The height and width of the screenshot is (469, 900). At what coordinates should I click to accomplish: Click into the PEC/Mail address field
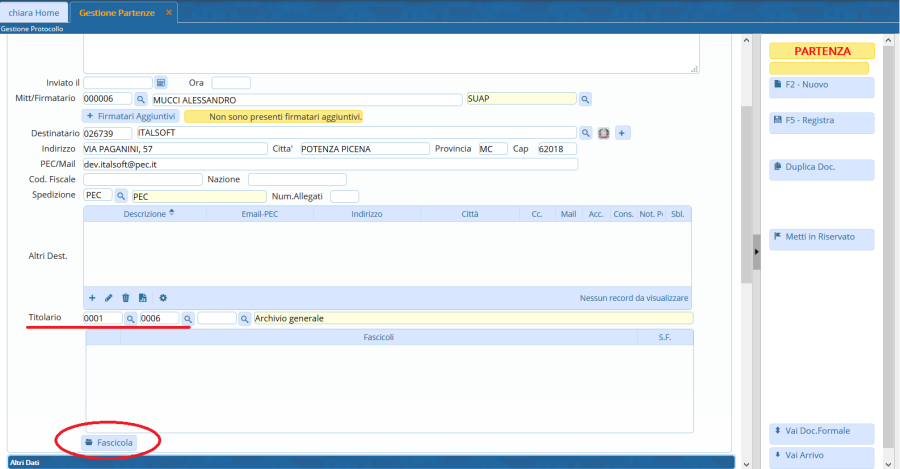pyautogui.click(x=330, y=164)
